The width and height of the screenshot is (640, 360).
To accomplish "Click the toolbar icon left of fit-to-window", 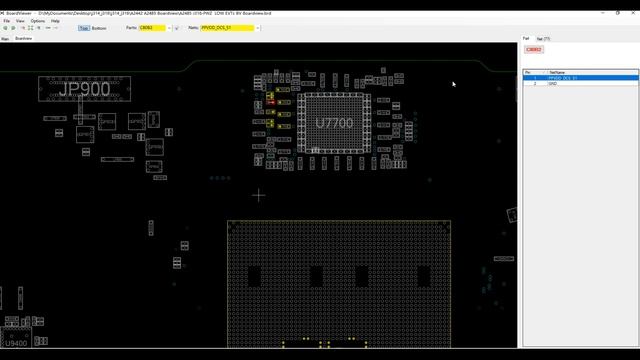I will pyautogui.click(x=23, y=28).
